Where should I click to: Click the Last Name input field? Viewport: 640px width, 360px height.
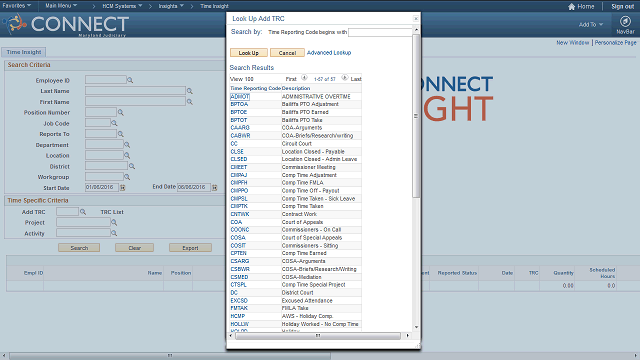pos(136,90)
